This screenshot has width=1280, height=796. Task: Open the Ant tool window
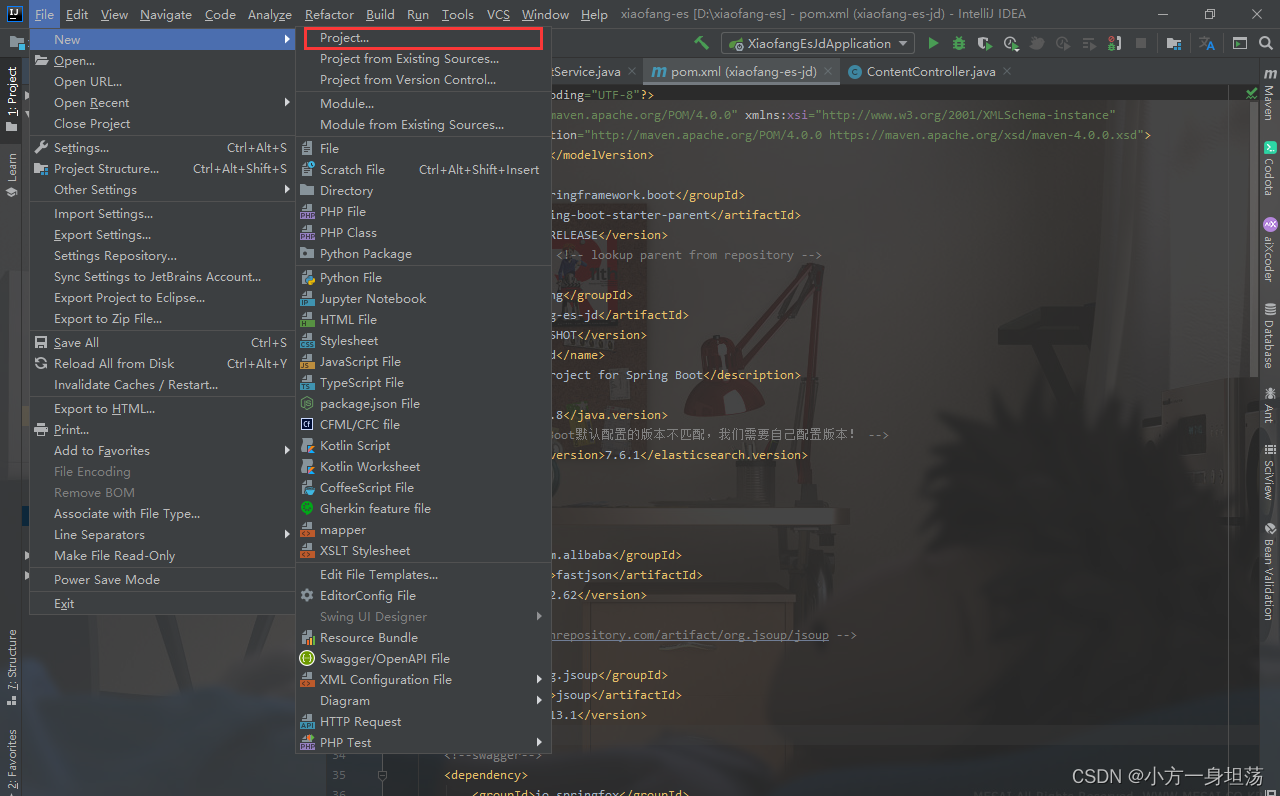1269,405
